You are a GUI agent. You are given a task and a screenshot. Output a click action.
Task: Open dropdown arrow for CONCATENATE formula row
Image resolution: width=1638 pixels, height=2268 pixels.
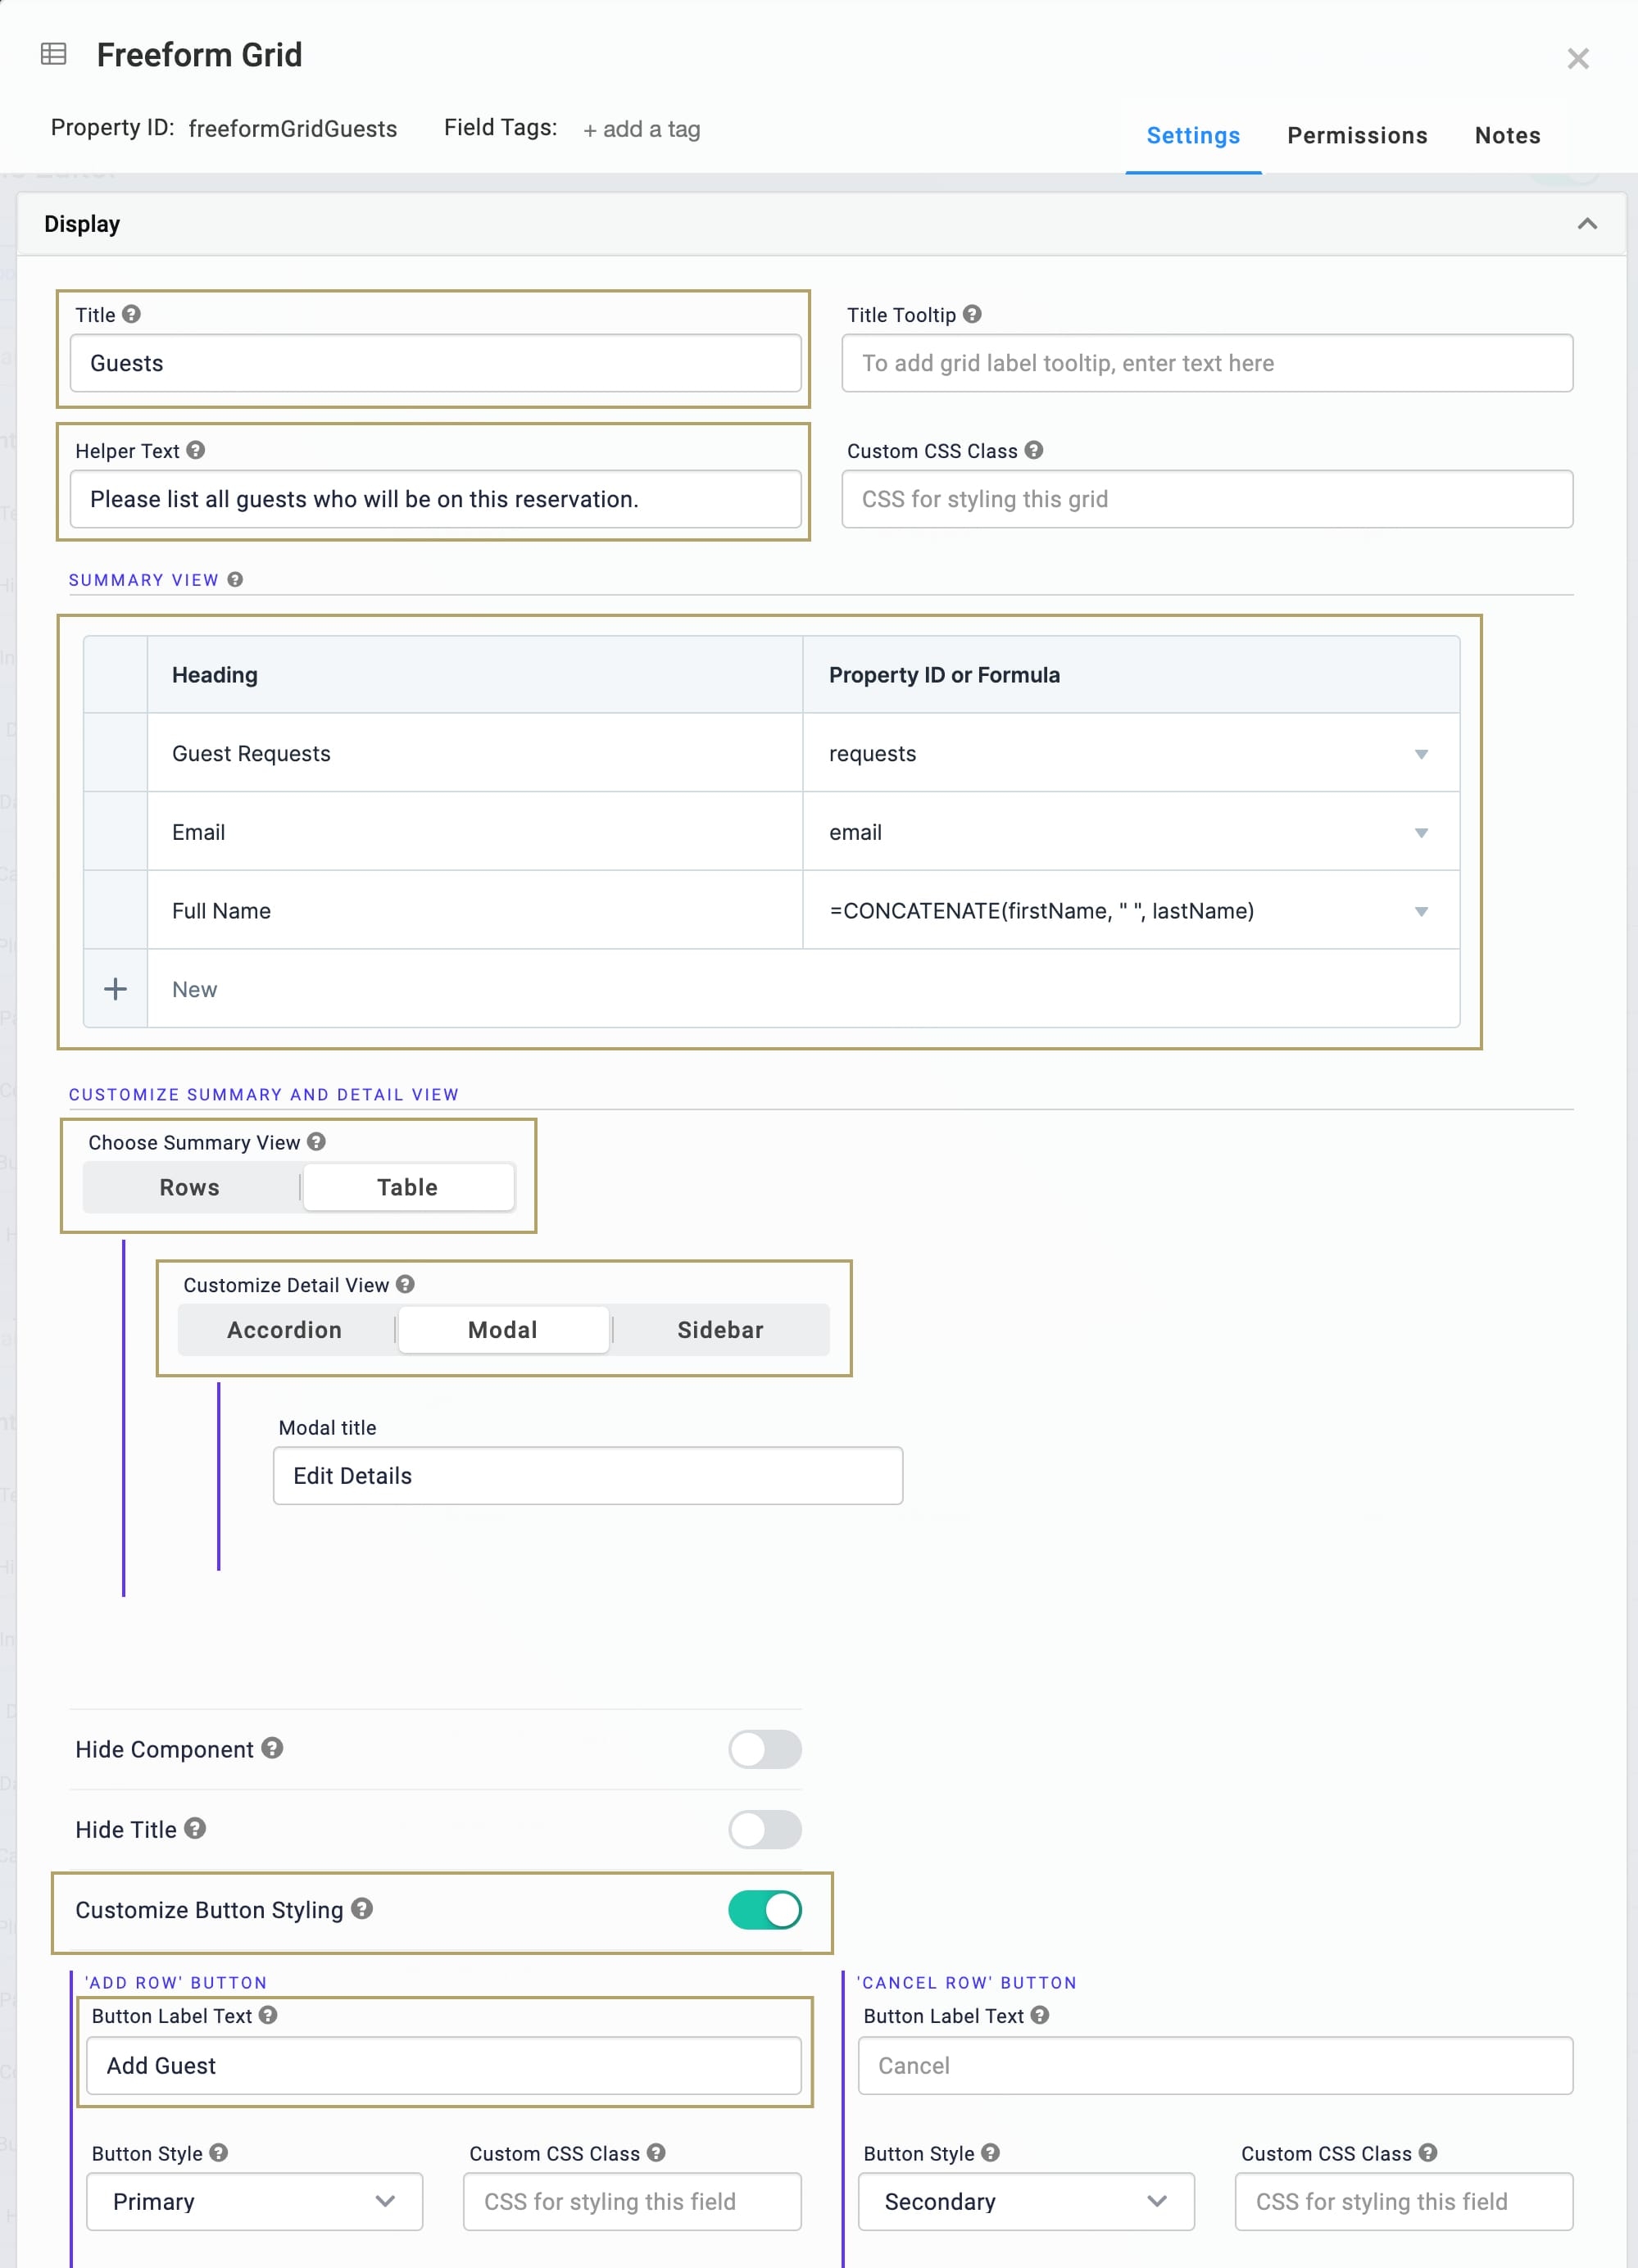[x=1421, y=911]
